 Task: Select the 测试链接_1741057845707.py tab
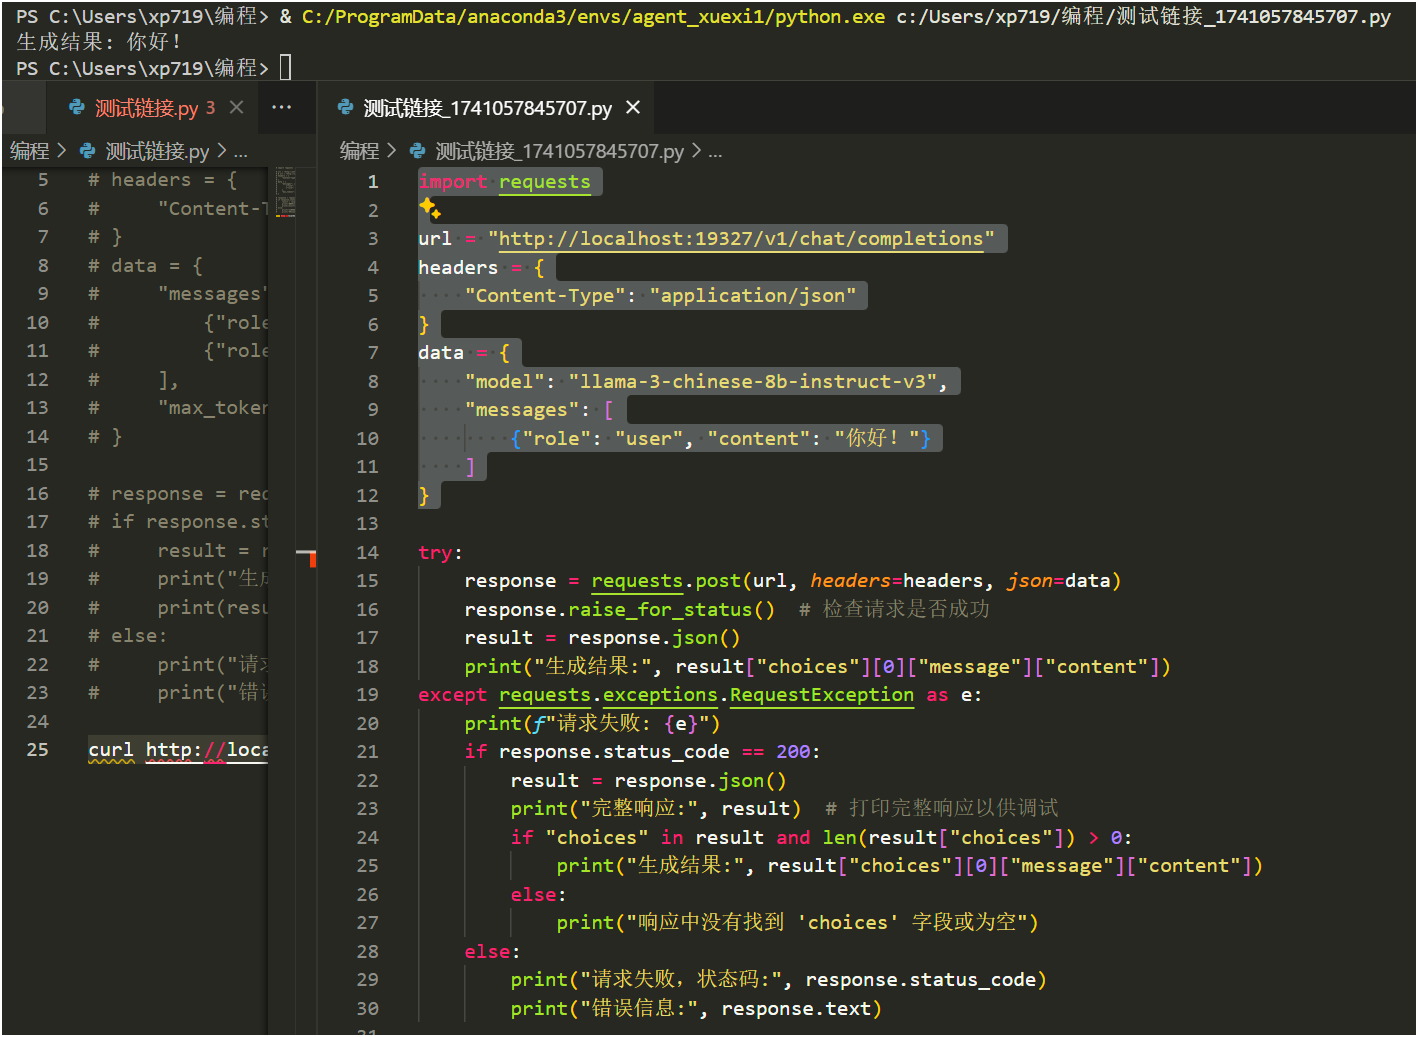point(487,108)
